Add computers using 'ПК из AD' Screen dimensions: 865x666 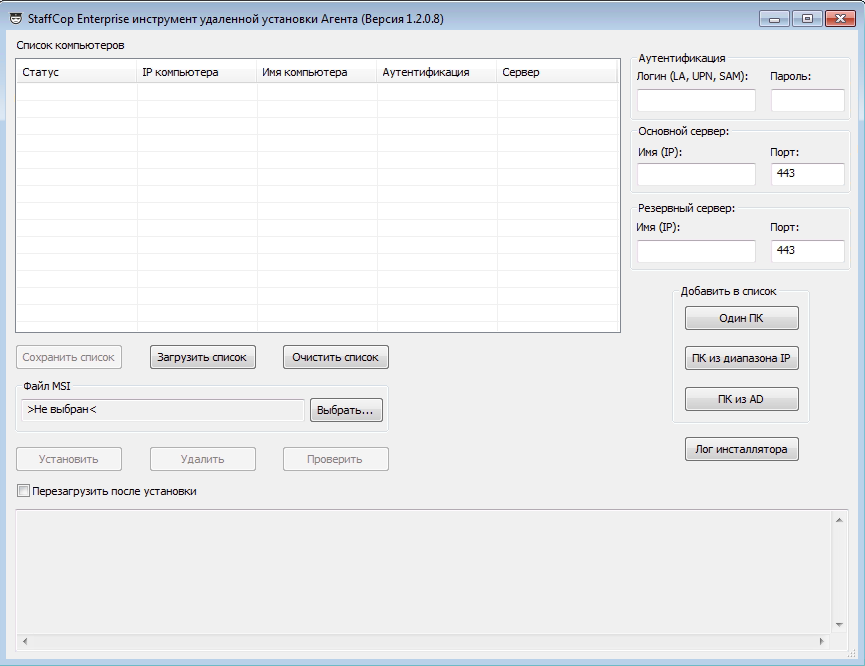click(x=741, y=399)
